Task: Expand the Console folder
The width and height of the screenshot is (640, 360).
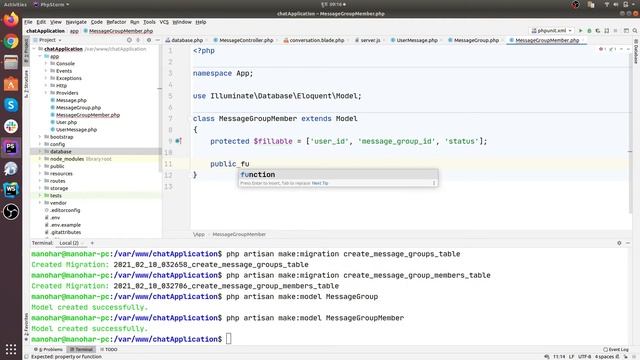Action: (x=46, y=64)
